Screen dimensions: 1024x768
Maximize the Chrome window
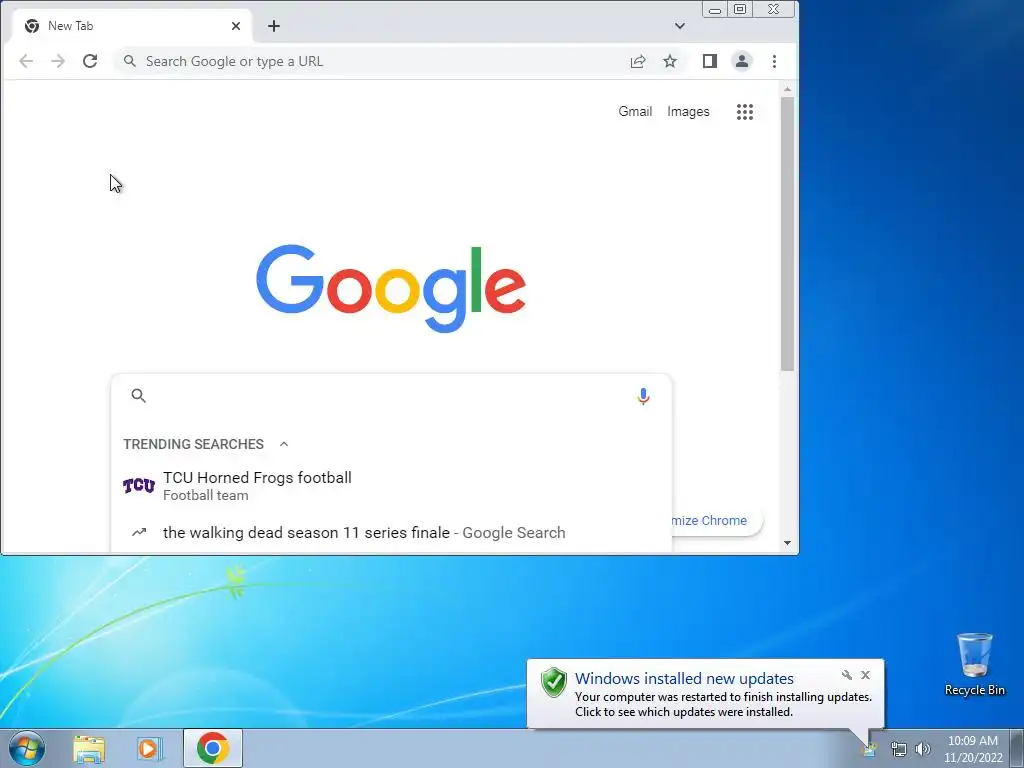(x=740, y=9)
